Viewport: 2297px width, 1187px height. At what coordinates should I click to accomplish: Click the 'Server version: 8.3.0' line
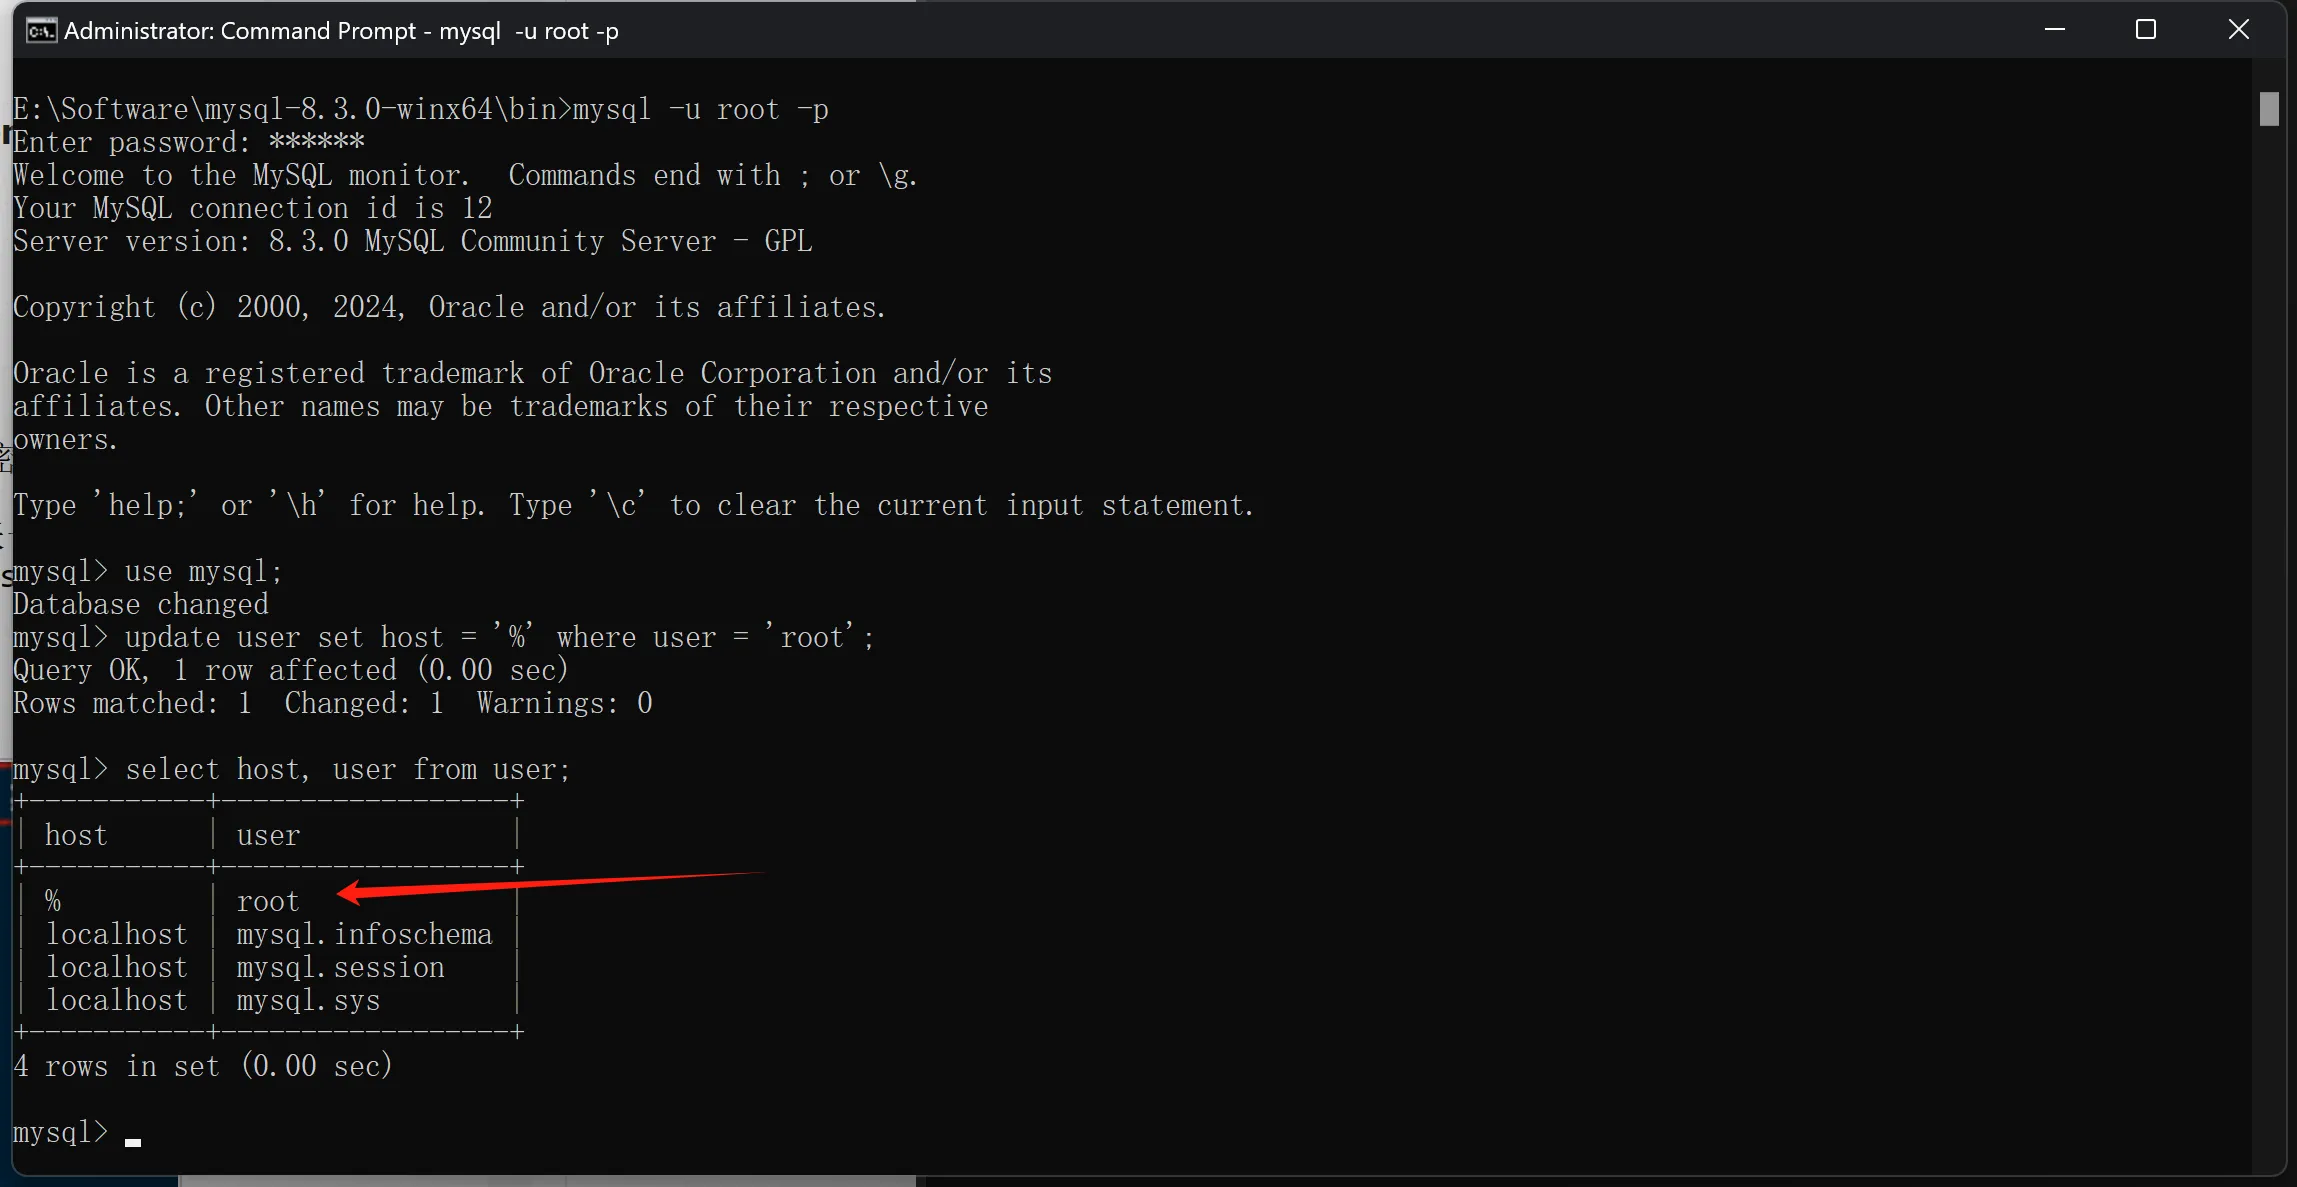click(x=412, y=242)
